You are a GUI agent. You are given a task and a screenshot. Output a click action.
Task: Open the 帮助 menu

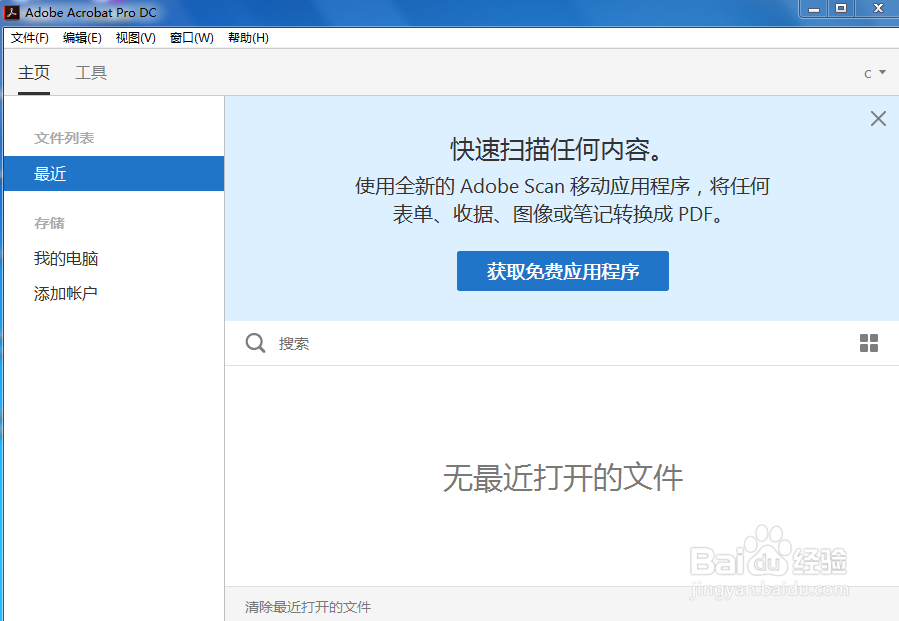[246, 38]
